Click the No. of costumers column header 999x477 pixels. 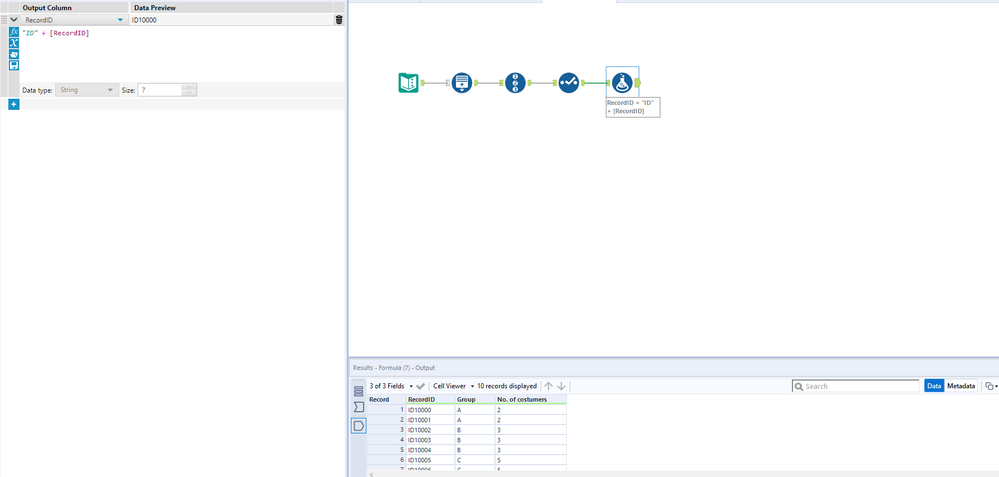point(531,400)
